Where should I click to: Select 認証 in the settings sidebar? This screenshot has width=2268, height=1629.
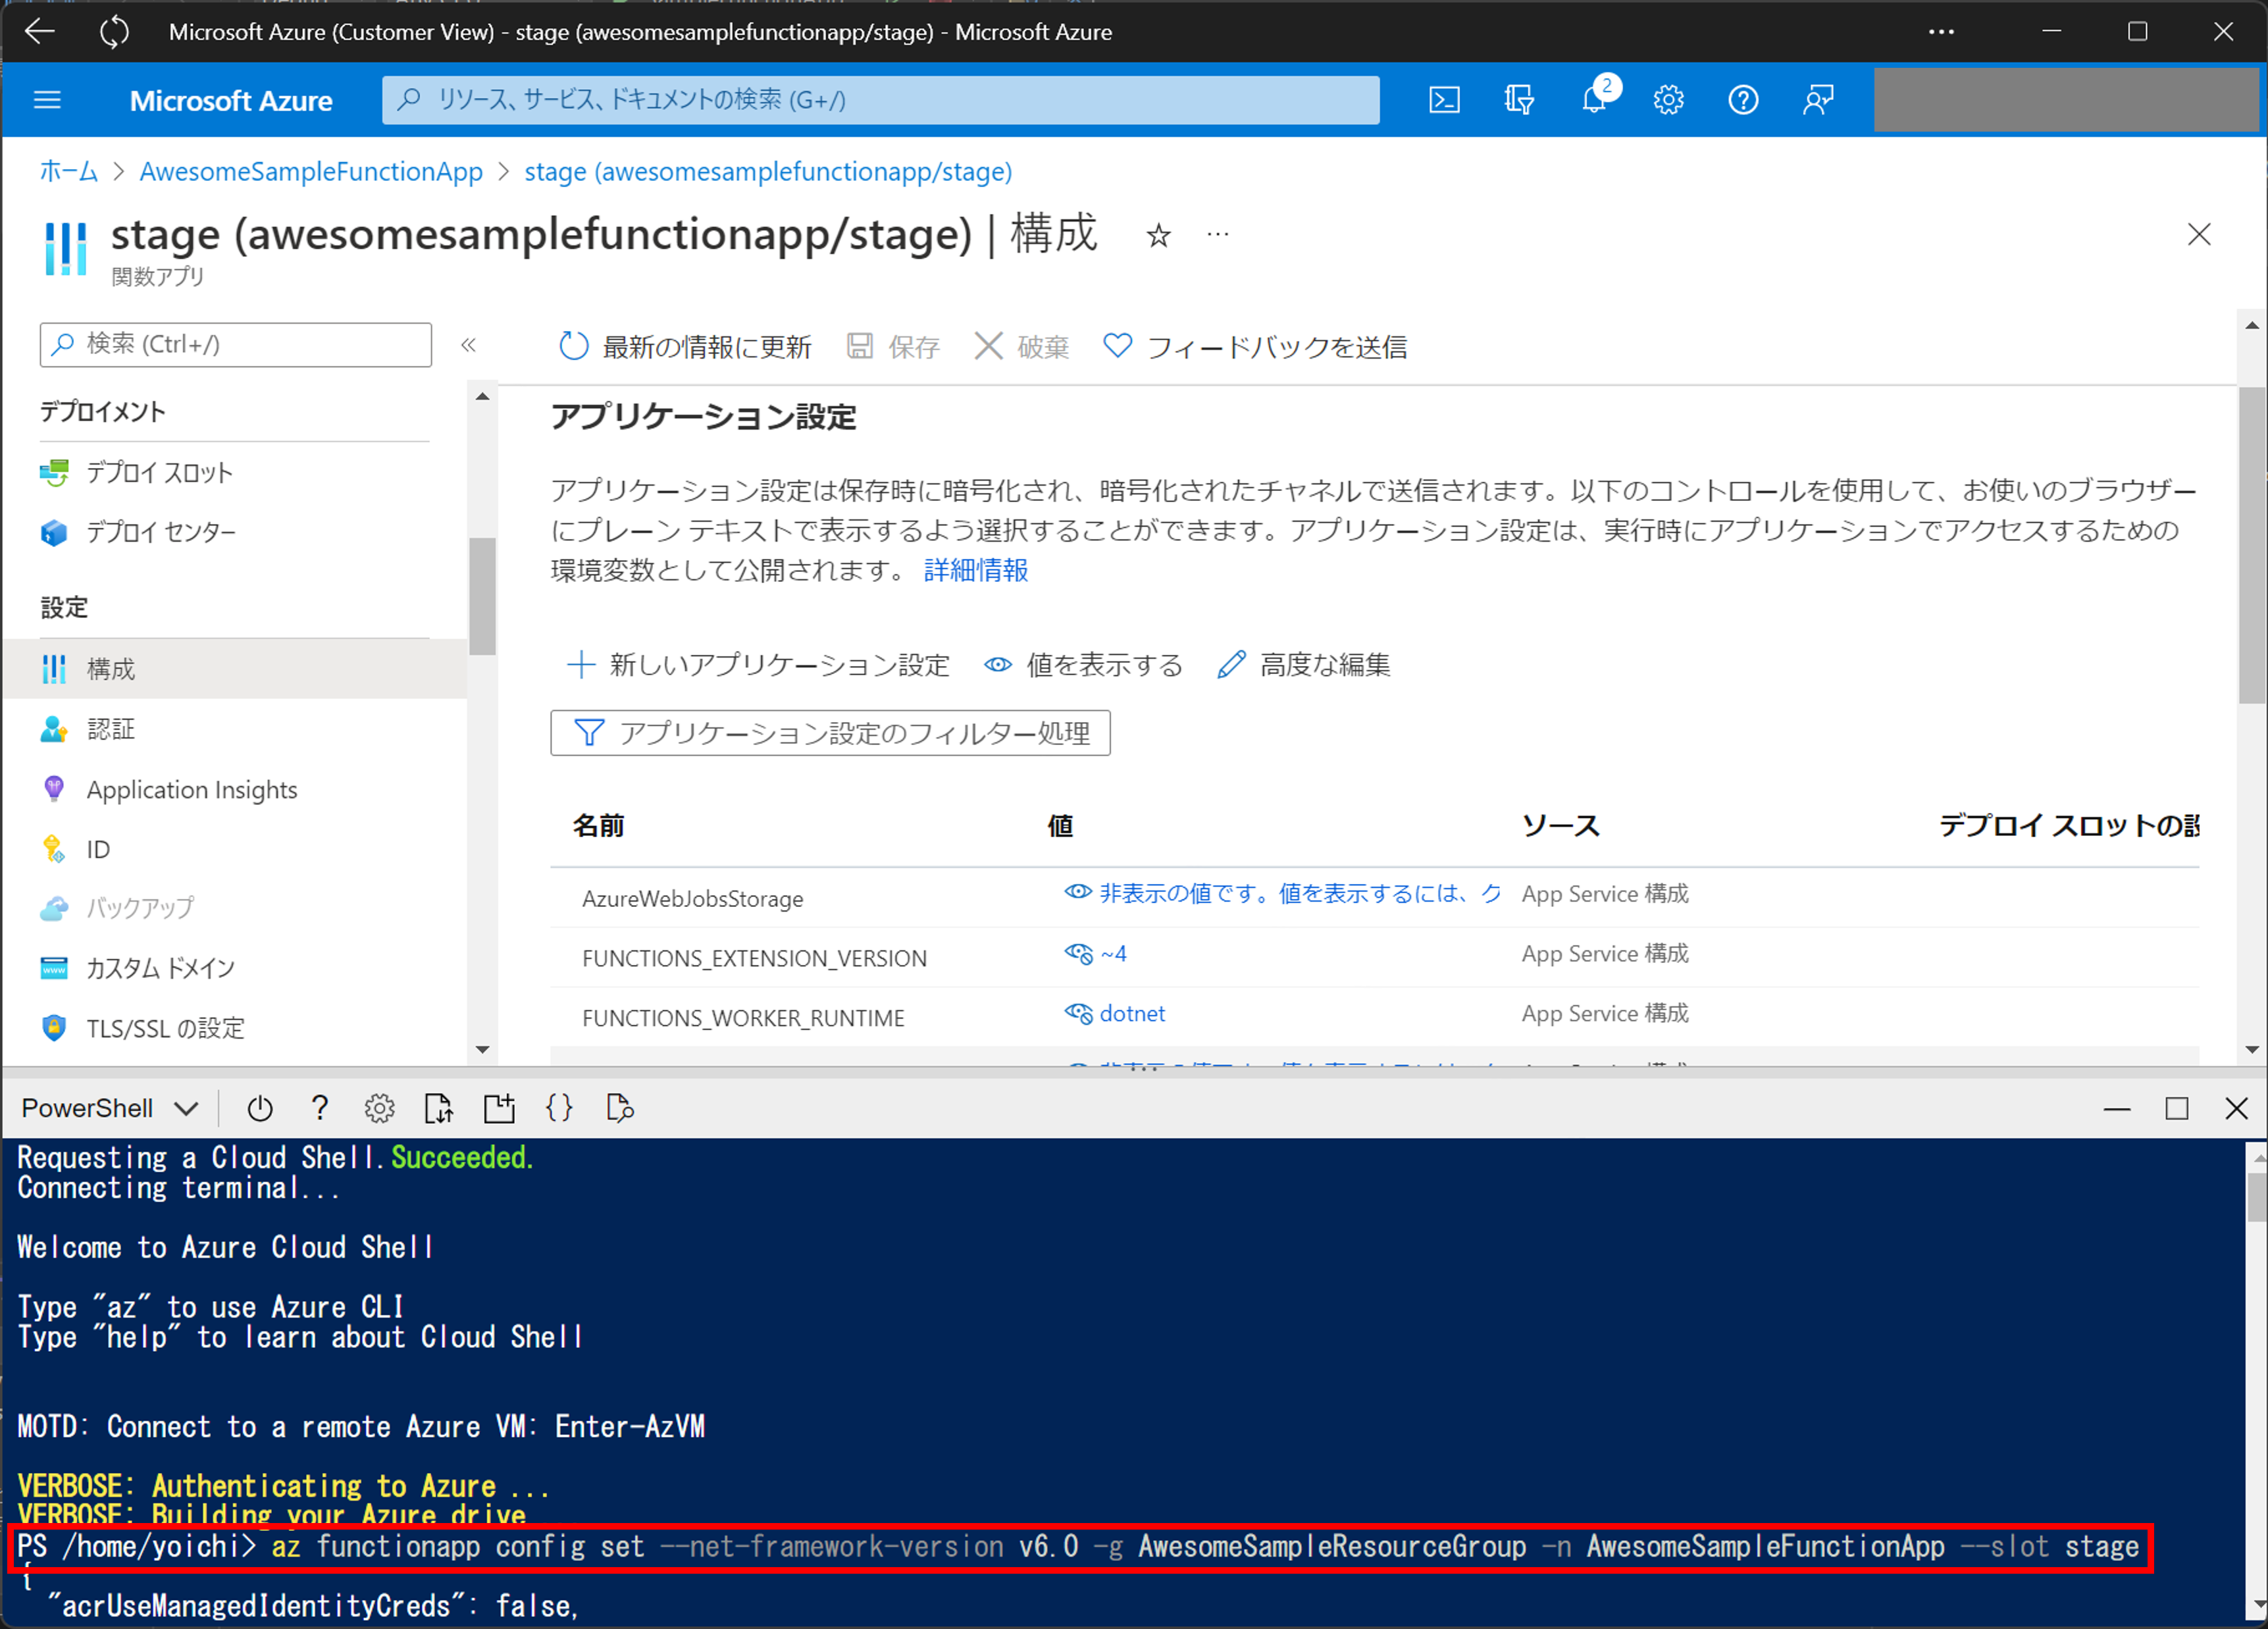(x=111, y=728)
